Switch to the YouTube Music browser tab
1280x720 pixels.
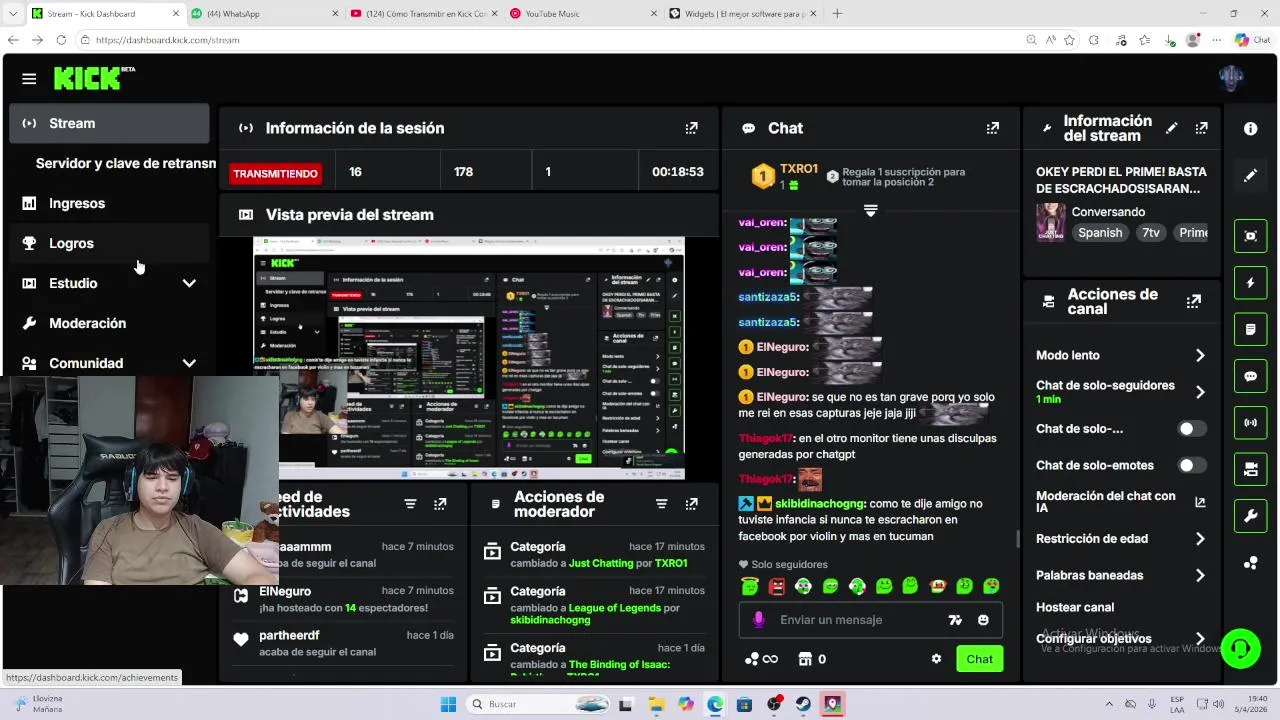coord(583,13)
